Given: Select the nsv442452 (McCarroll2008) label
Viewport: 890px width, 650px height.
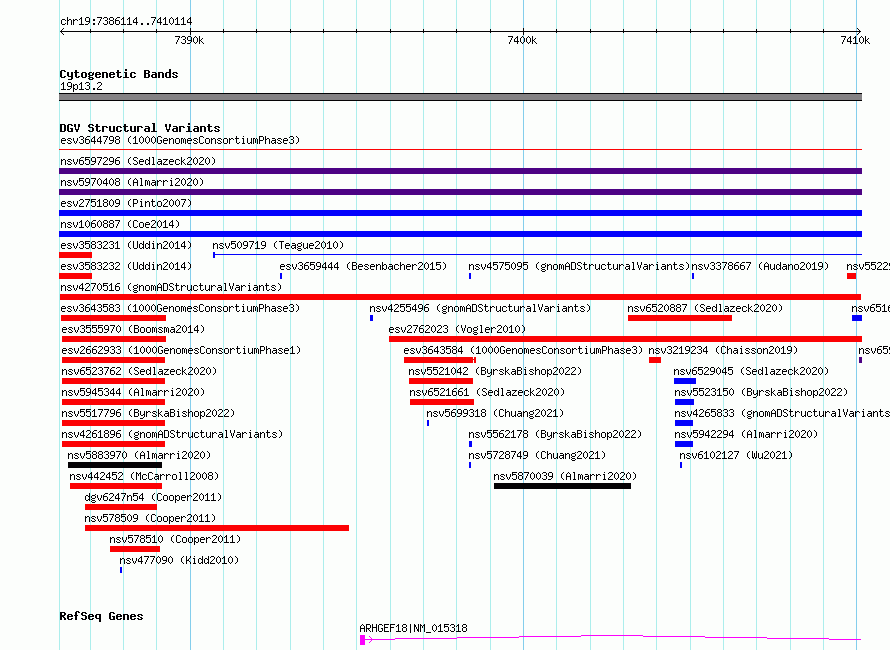Looking at the screenshot, I should coord(144,476).
